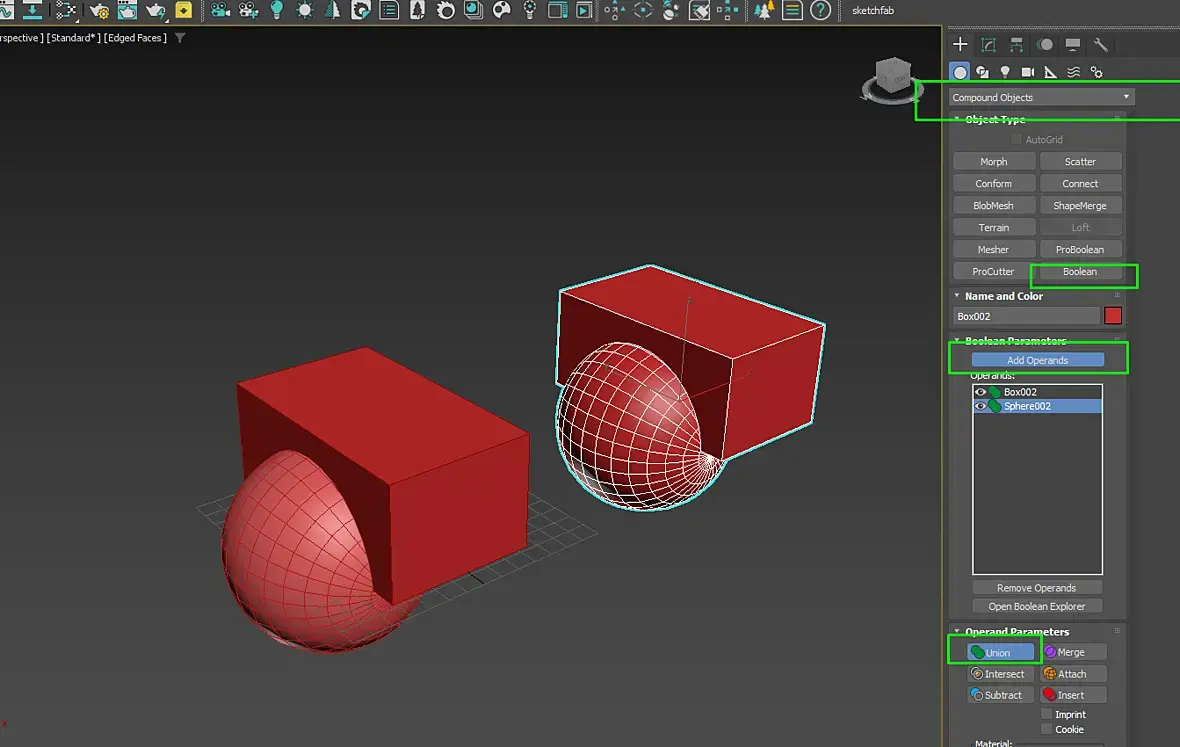Choose the Shapes category icon
The width and height of the screenshot is (1180, 747).
pos(982,72)
